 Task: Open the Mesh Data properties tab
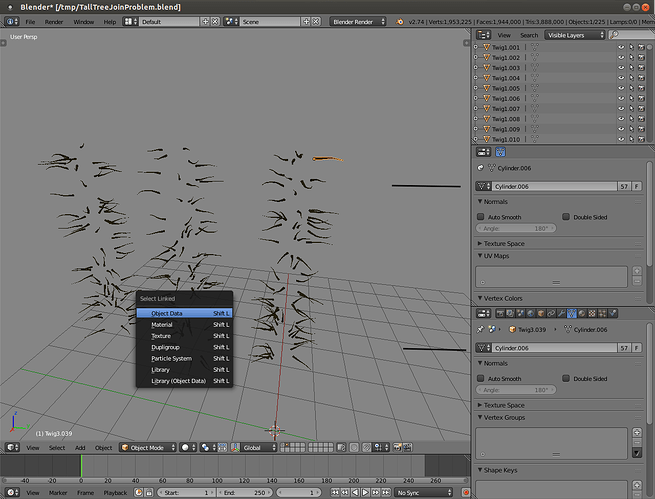571,313
